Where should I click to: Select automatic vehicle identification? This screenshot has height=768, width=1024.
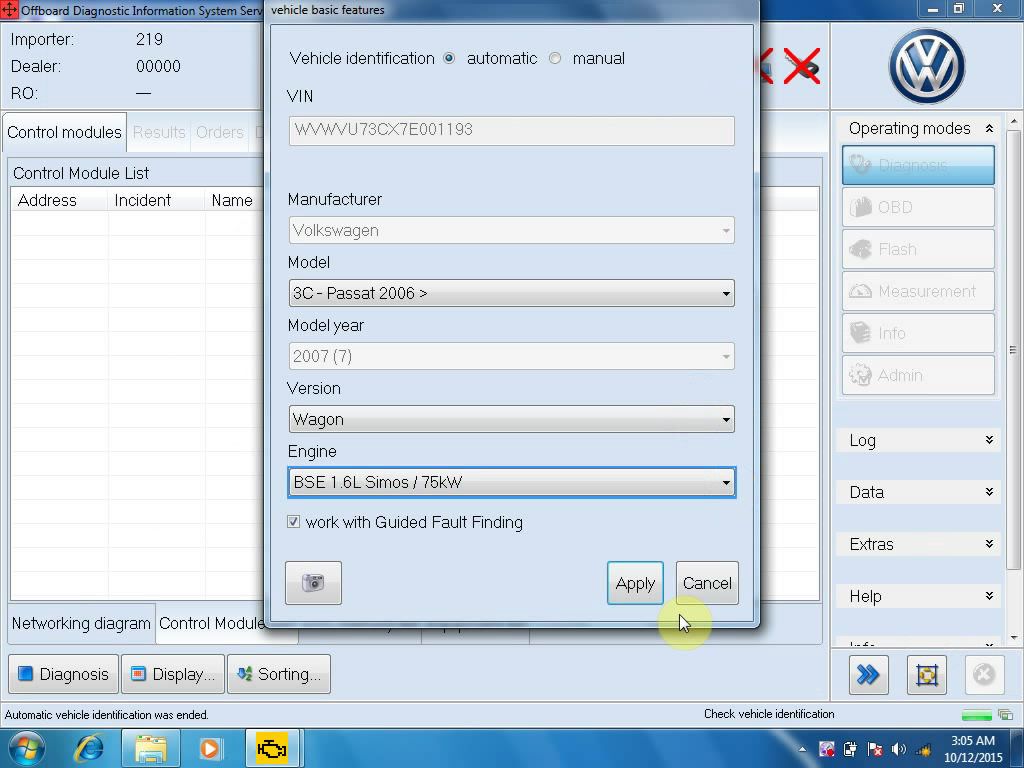point(449,58)
